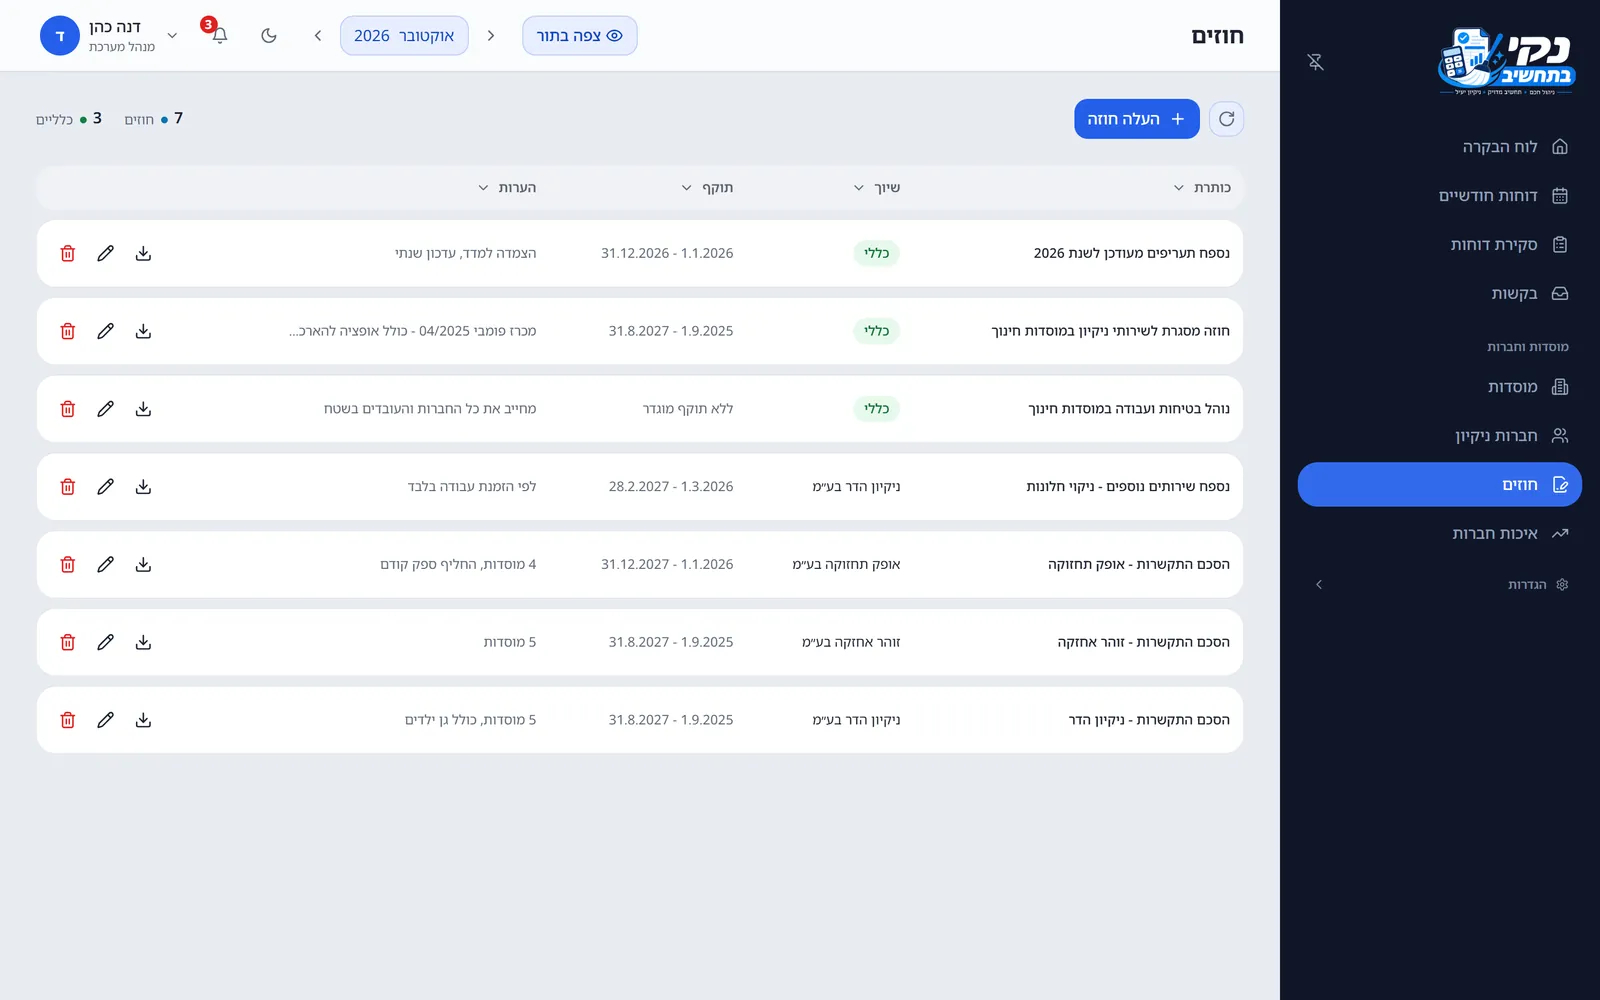Click the העלה חוזה upload button

(x=1137, y=119)
